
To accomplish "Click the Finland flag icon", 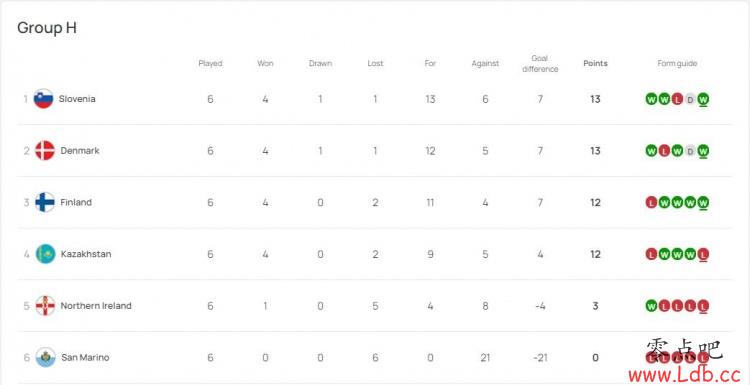I will 45,202.
